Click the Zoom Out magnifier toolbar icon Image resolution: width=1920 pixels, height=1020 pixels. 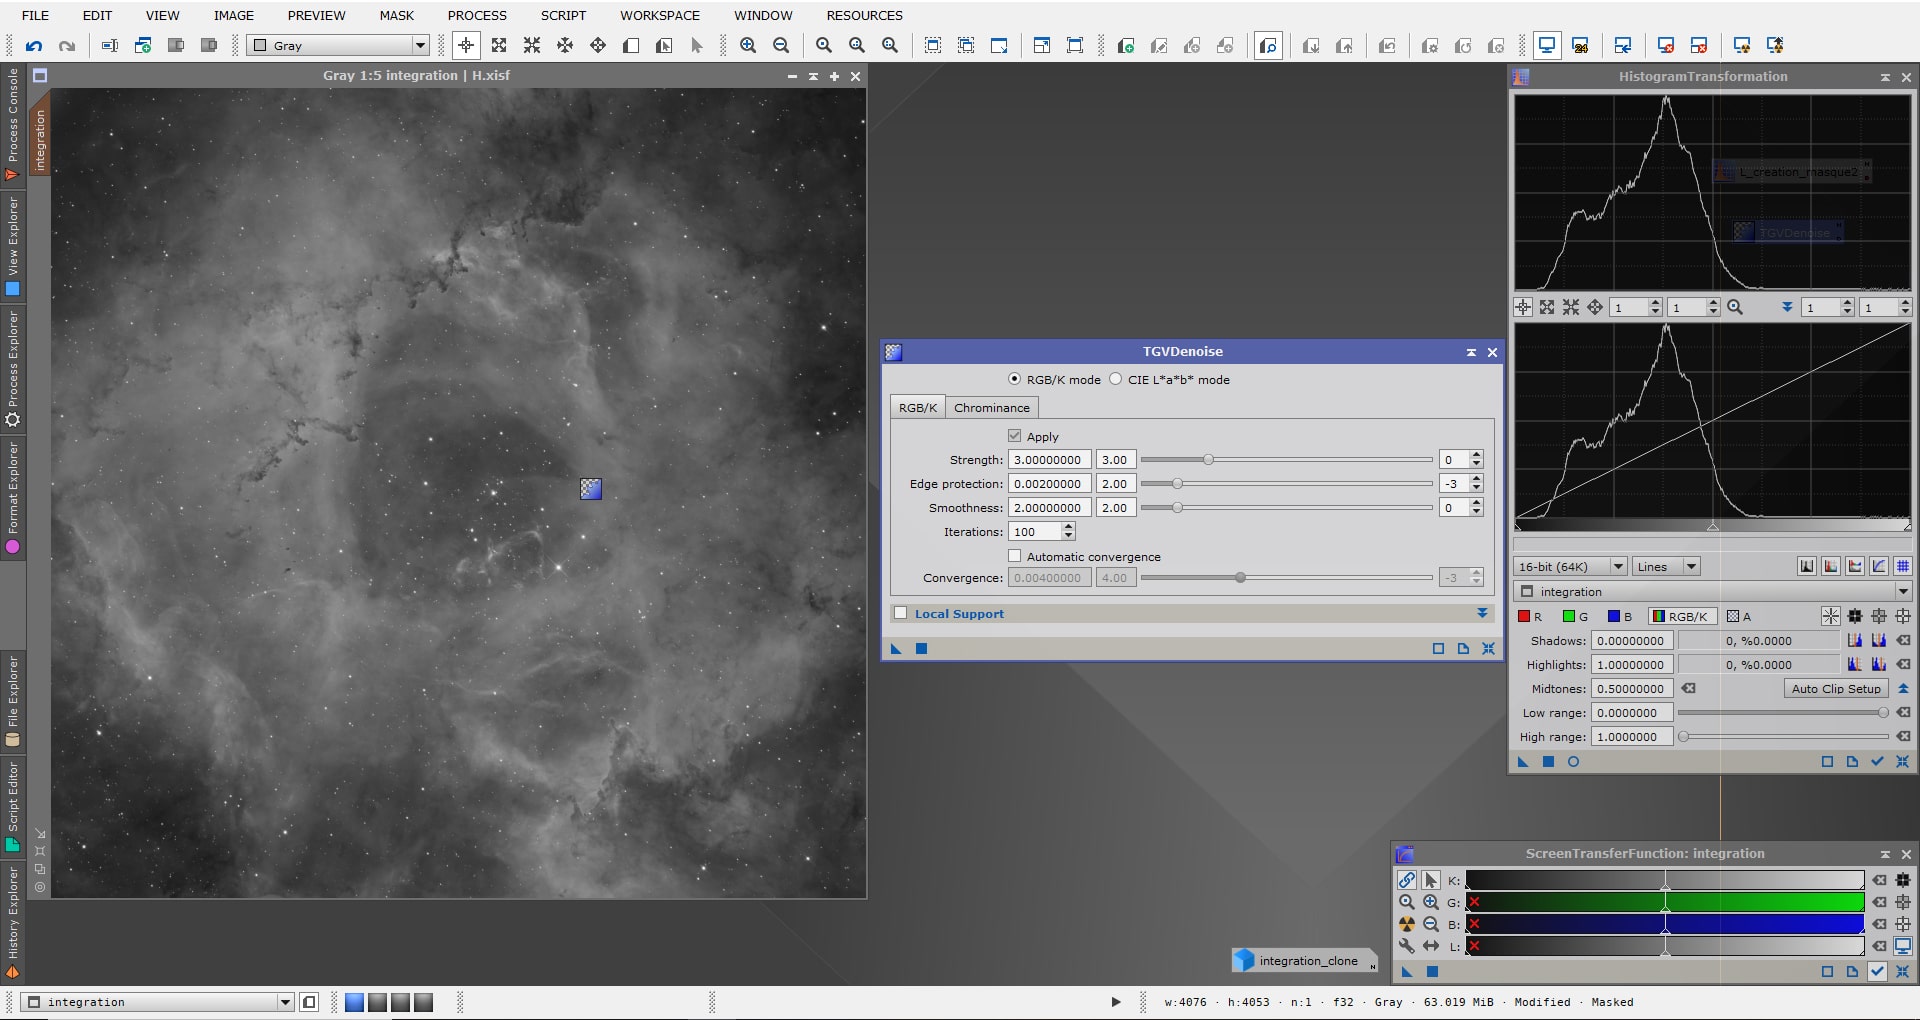pyautogui.click(x=781, y=46)
